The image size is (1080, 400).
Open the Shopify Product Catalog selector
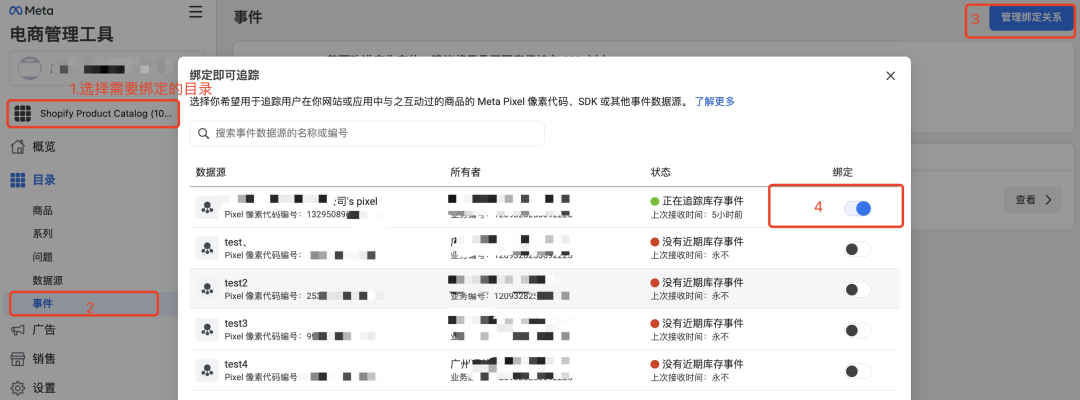coord(94,114)
